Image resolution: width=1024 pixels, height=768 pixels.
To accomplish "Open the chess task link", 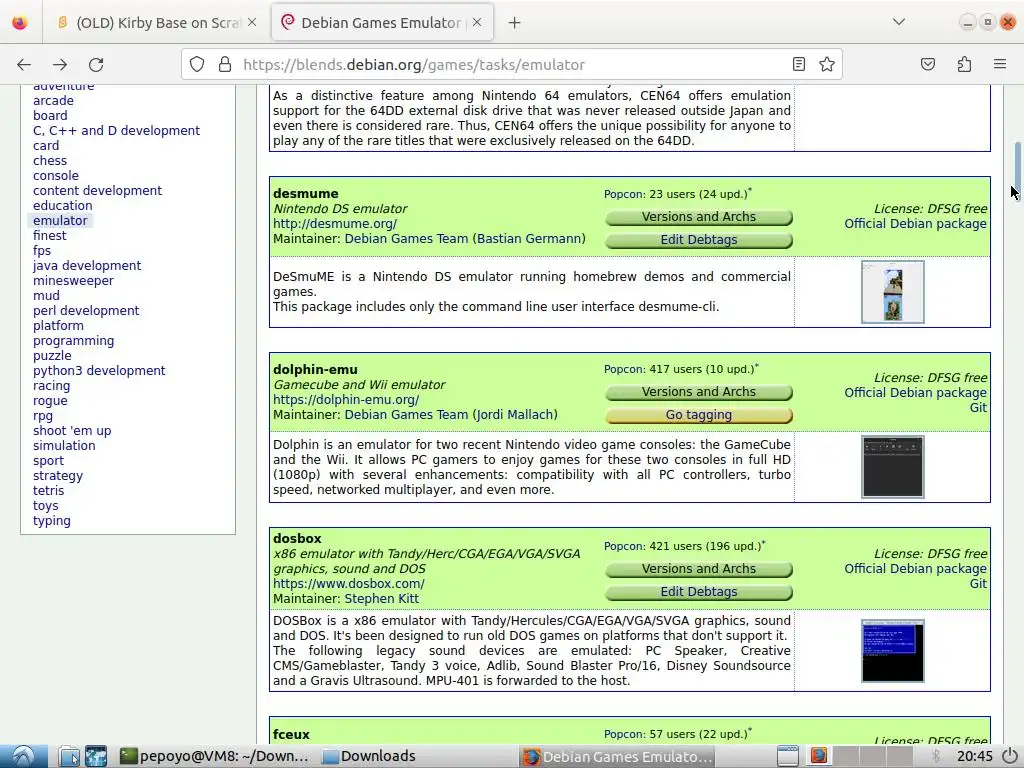I will point(50,161).
